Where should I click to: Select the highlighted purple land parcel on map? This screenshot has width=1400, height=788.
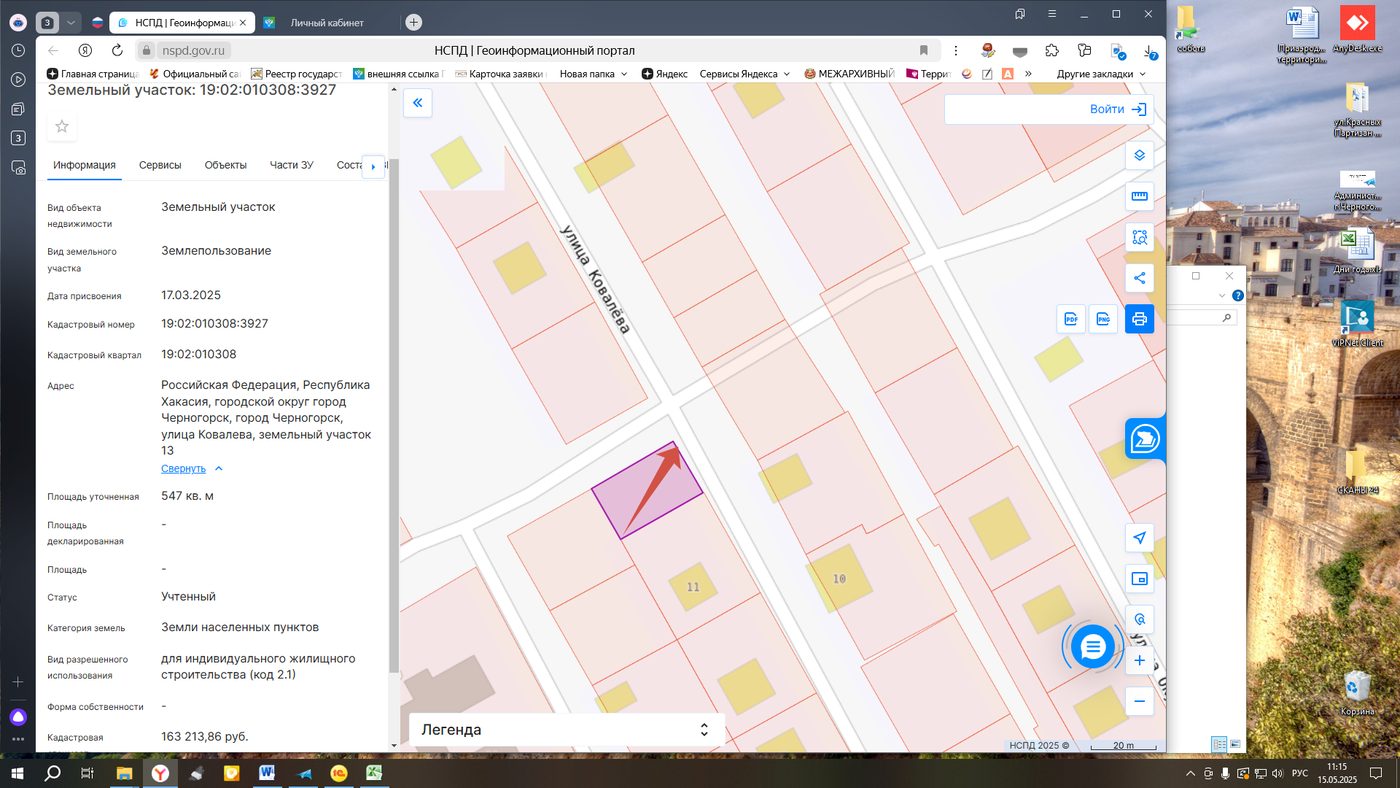click(646, 491)
